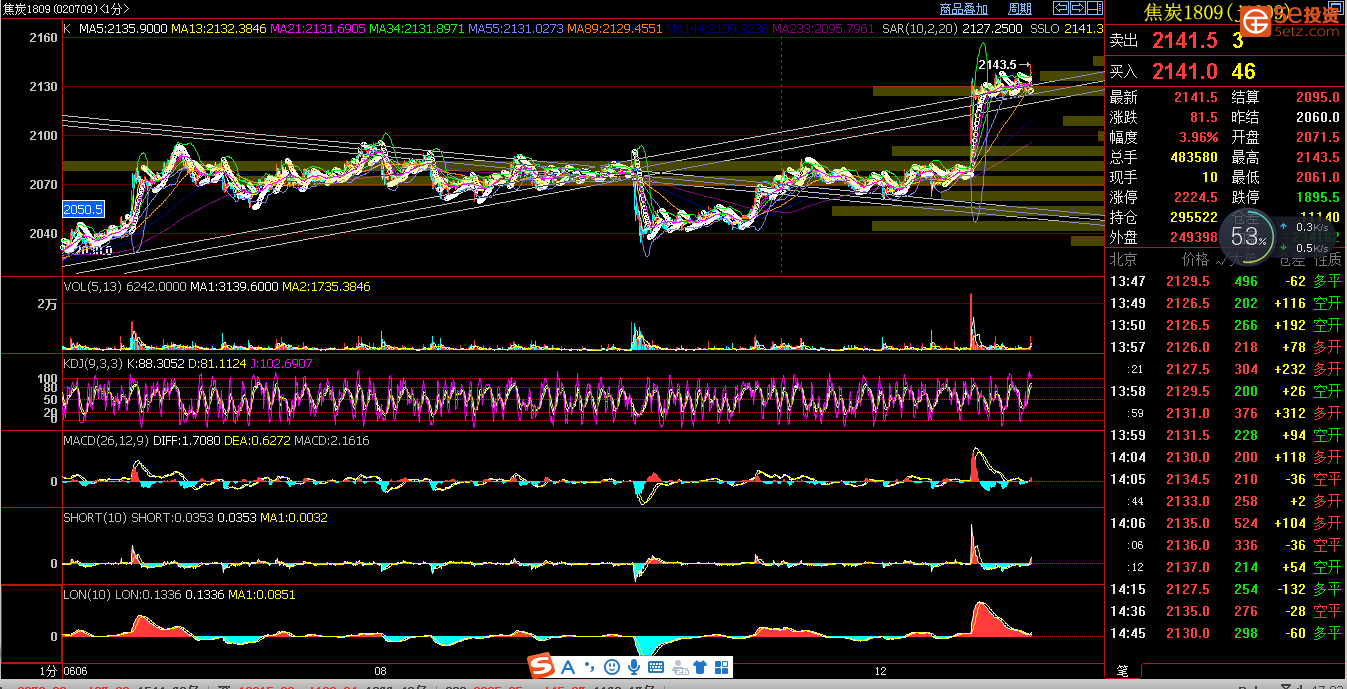The image size is (1347, 689).
Task: Select the 13:57 trade row
Action: [1226, 347]
